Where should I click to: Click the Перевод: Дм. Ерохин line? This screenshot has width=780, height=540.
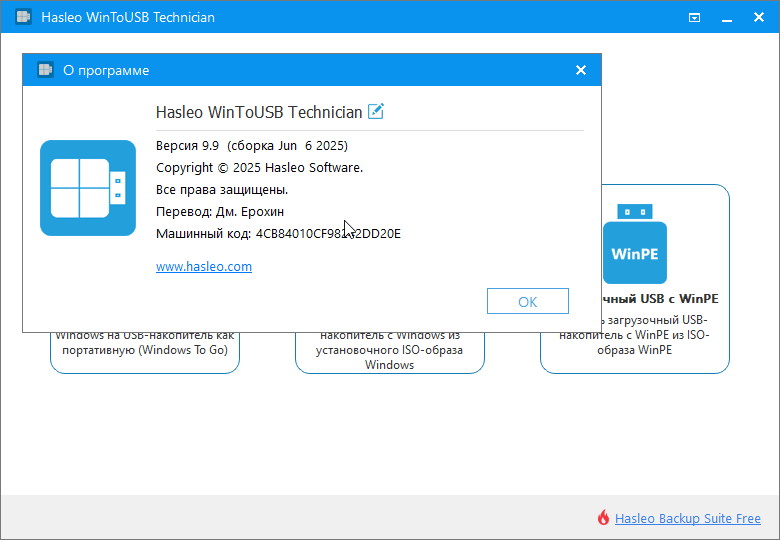point(220,211)
